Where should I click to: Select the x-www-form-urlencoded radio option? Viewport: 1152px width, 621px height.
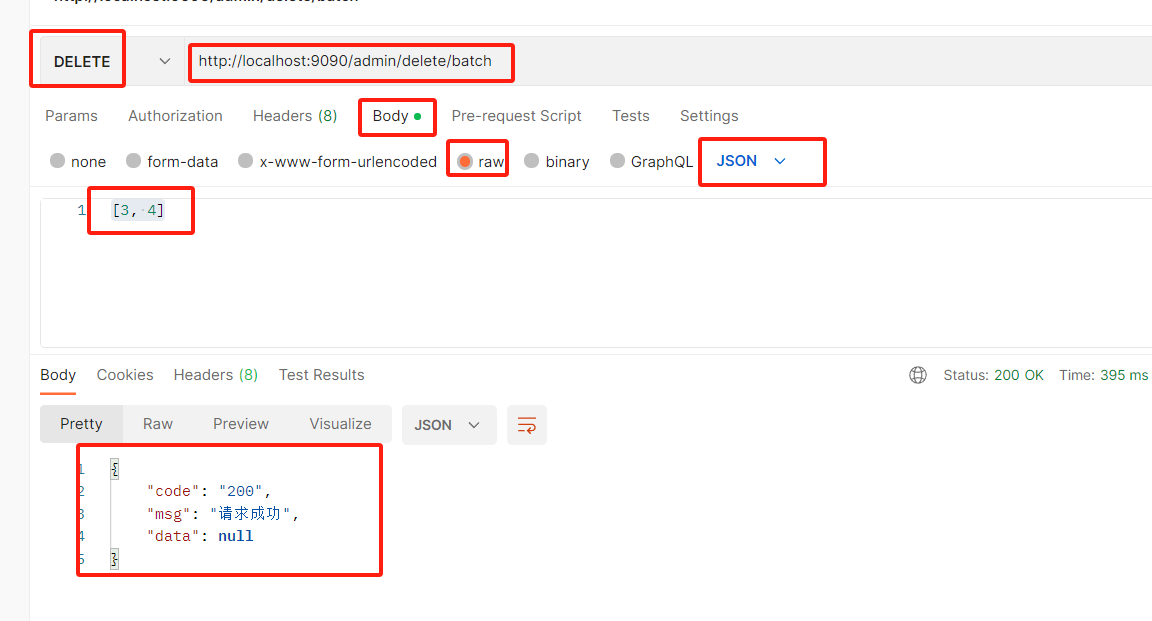245,161
